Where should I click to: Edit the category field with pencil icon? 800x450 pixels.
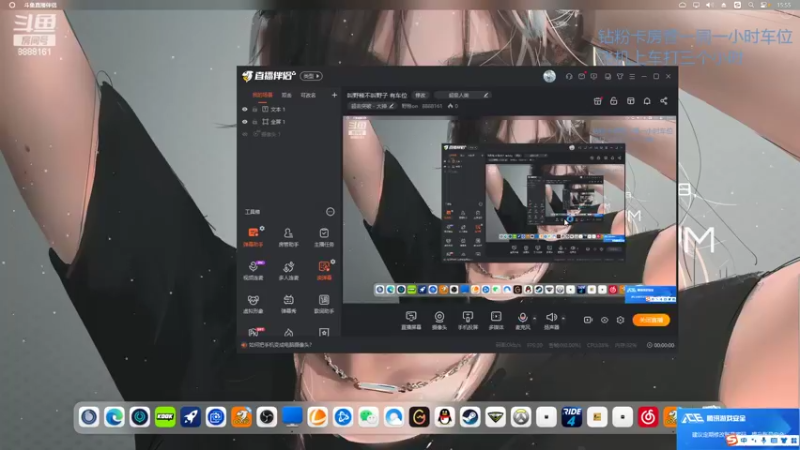462,95
